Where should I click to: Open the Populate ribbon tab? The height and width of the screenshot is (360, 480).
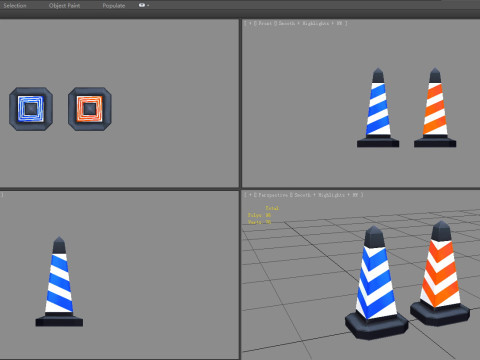coord(114,6)
